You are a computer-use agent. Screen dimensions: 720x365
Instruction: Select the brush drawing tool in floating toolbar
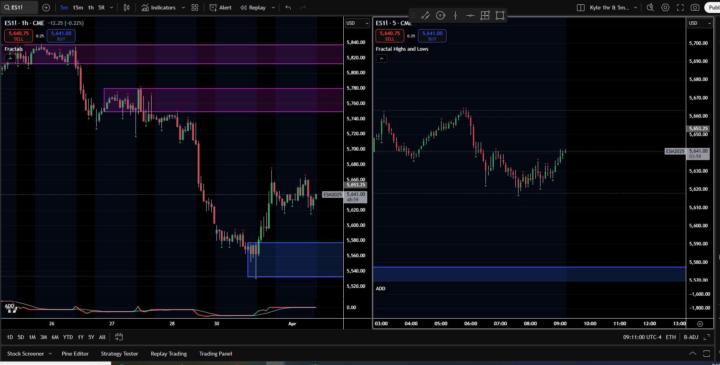pos(425,16)
